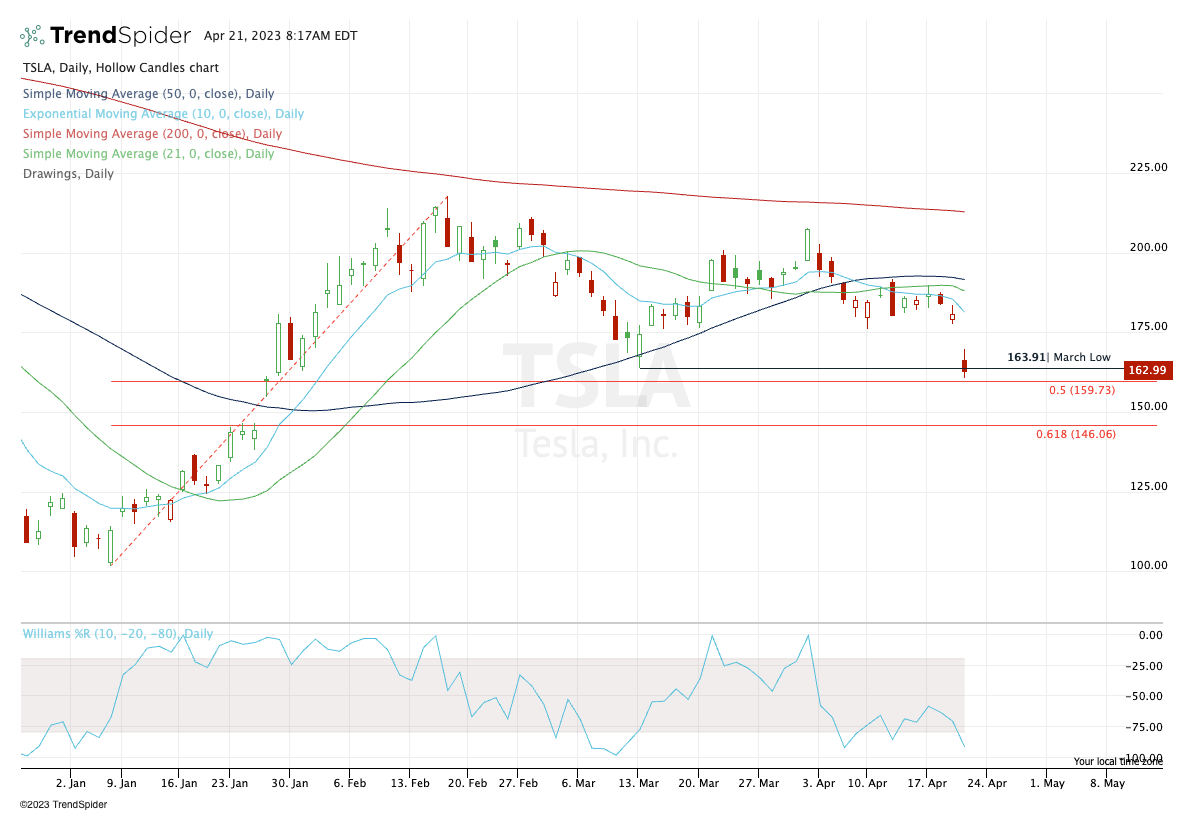The image size is (1193, 814).
Task: Click the TrendSpider wordmark
Action: [x=120, y=36]
